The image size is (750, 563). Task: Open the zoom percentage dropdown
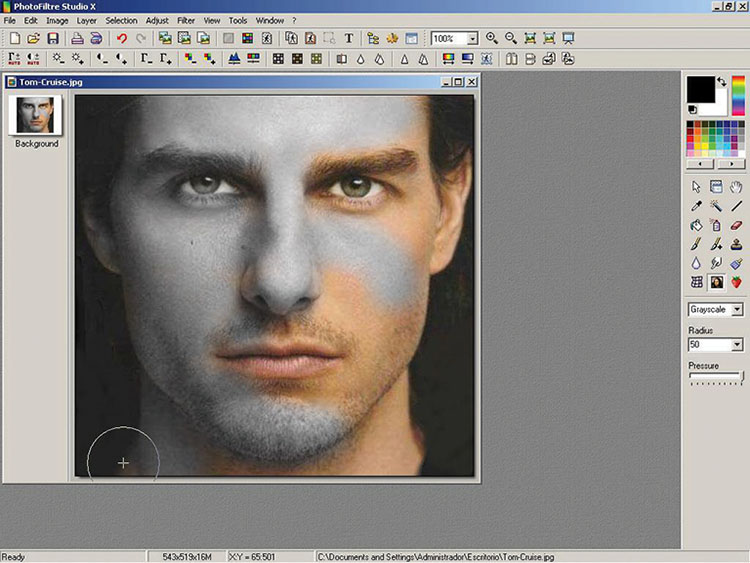pos(472,38)
